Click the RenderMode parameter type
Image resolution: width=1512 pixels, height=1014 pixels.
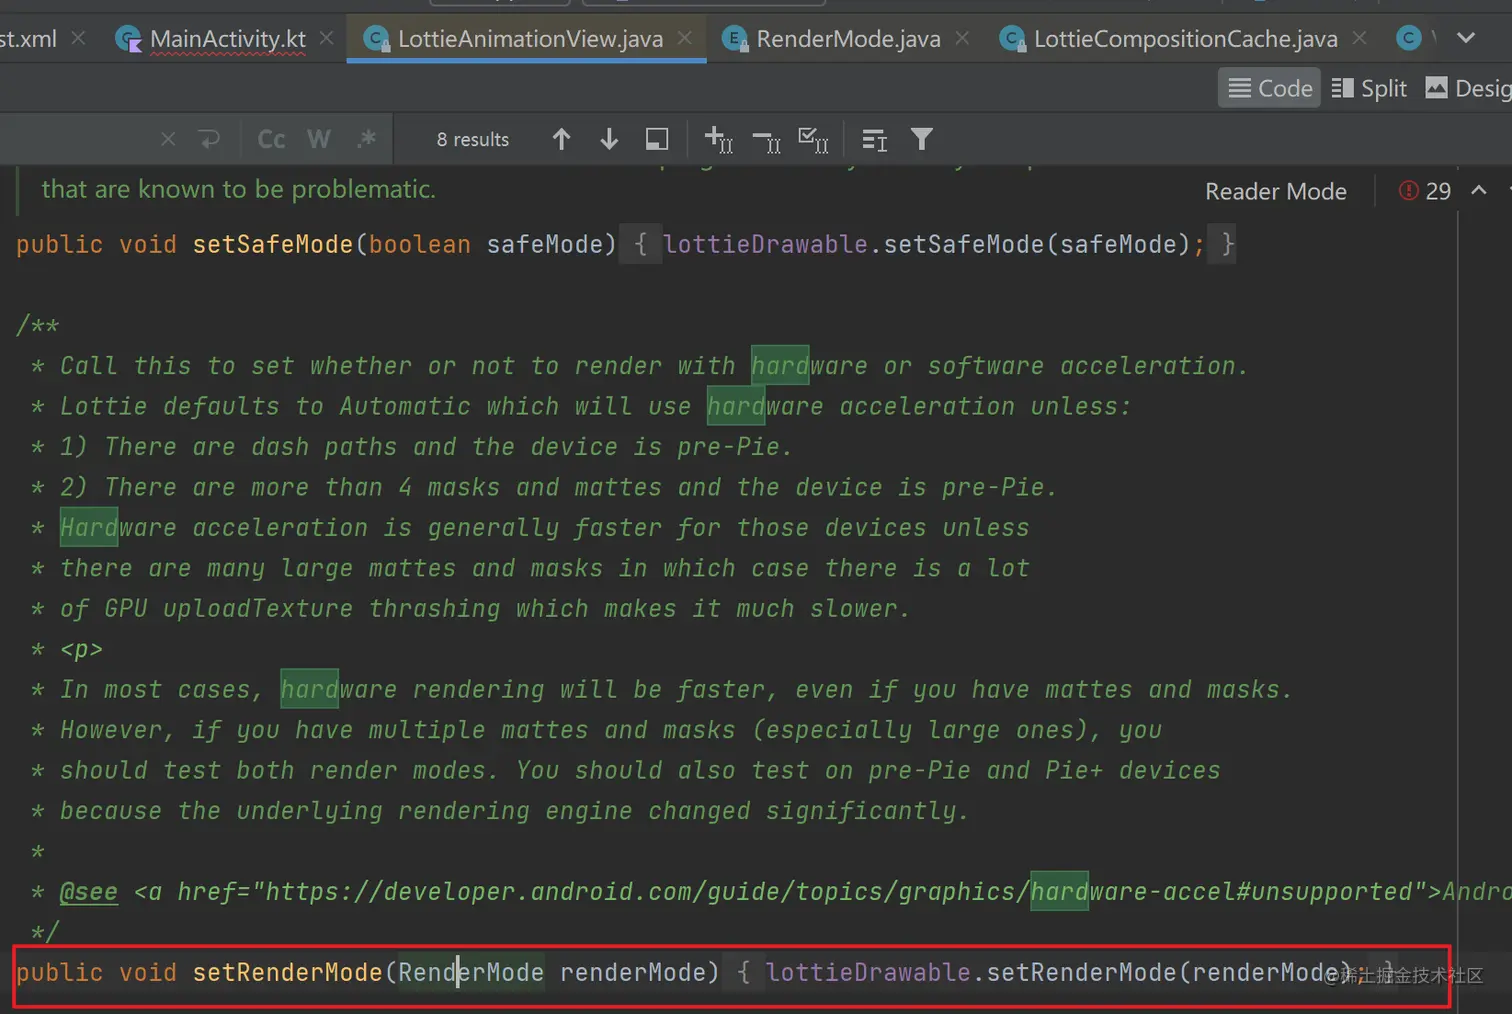[471, 972]
